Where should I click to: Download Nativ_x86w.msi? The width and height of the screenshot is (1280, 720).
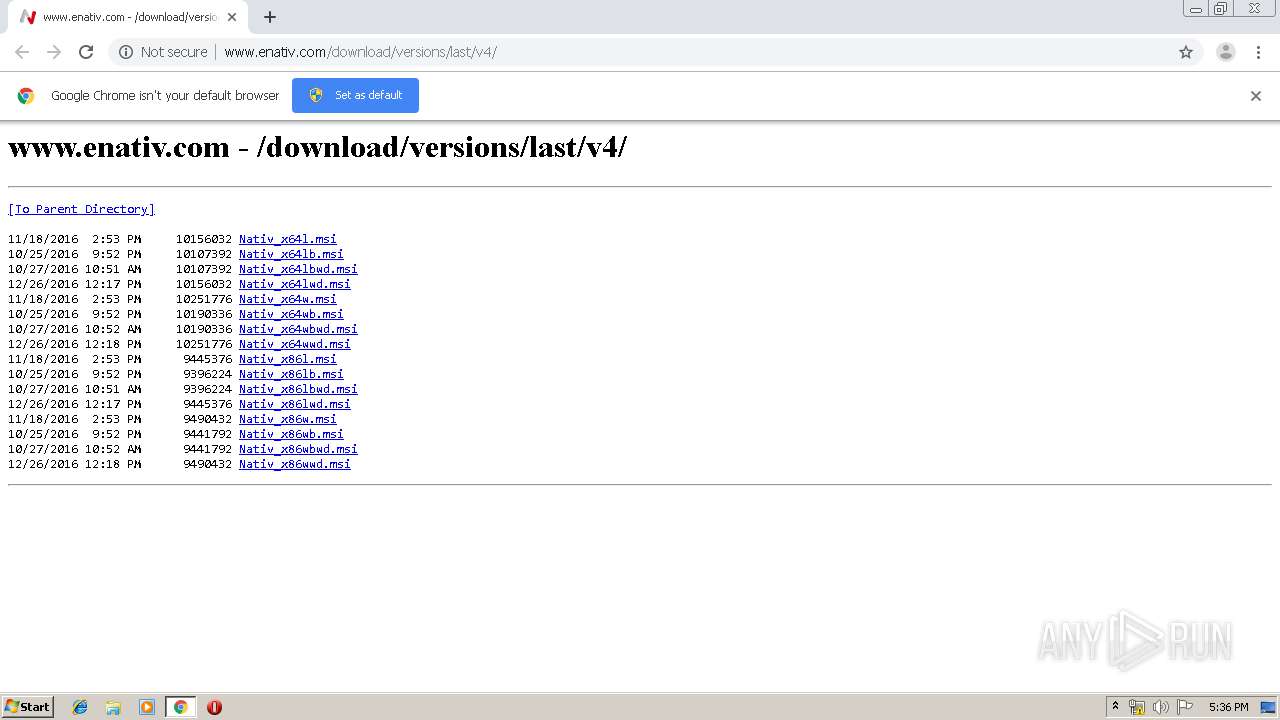(x=288, y=419)
